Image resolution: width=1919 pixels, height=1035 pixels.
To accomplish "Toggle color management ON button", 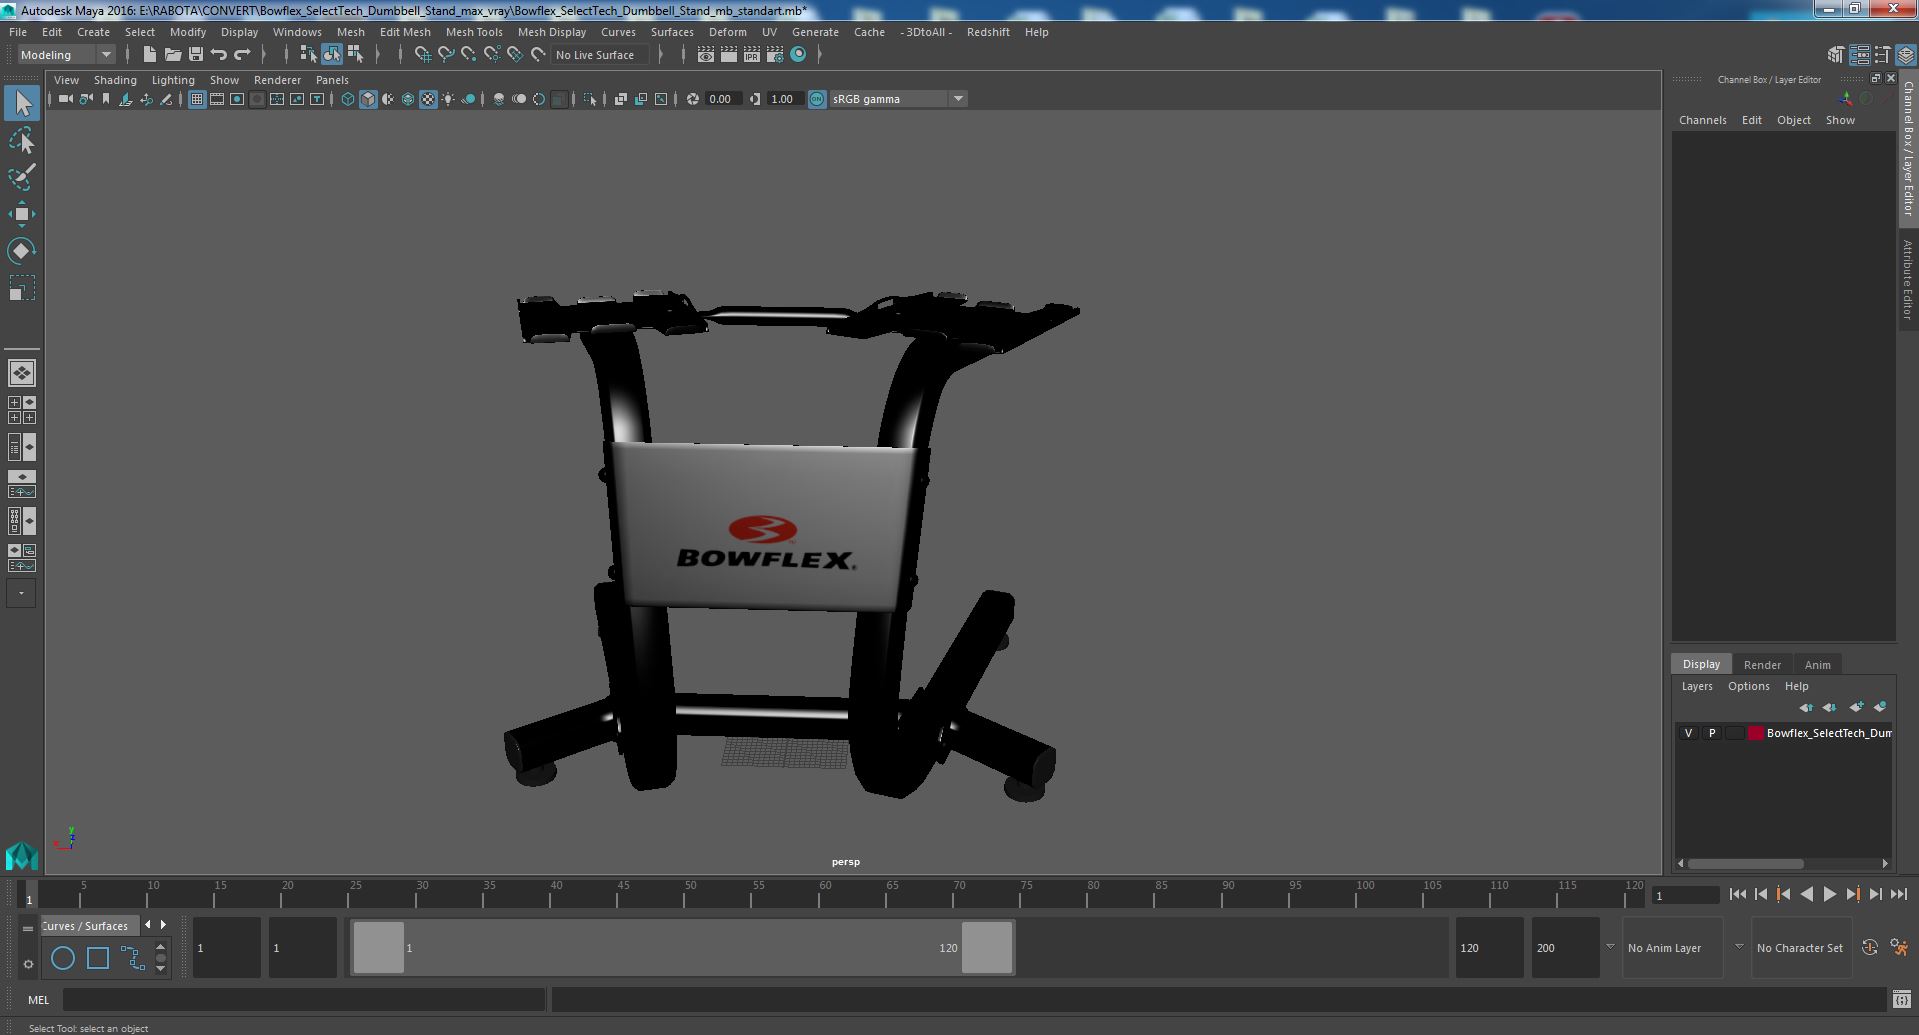I will click(817, 99).
